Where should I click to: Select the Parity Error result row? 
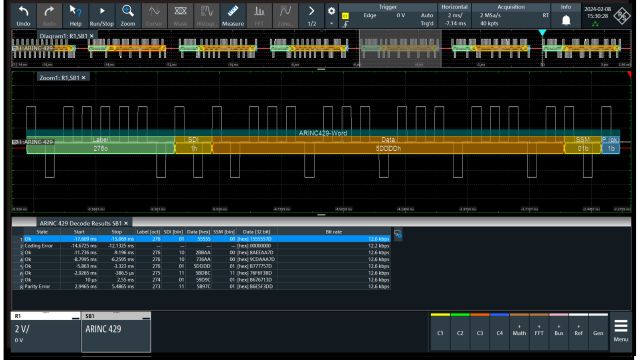[202, 287]
